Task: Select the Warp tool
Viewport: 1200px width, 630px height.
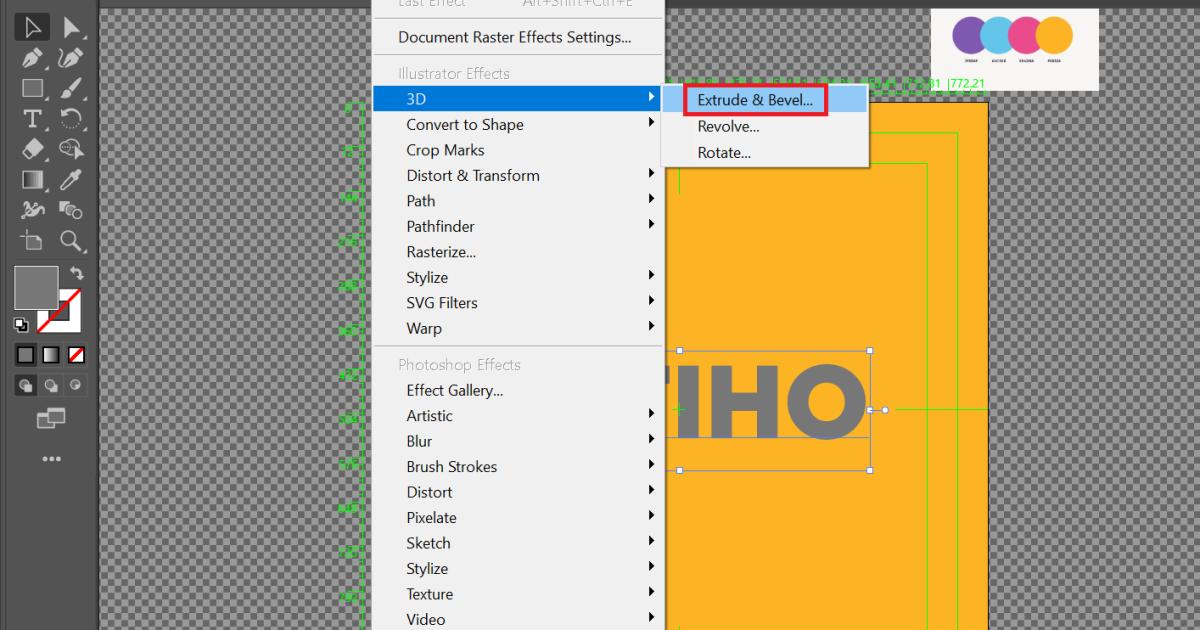Action: point(32,210)
